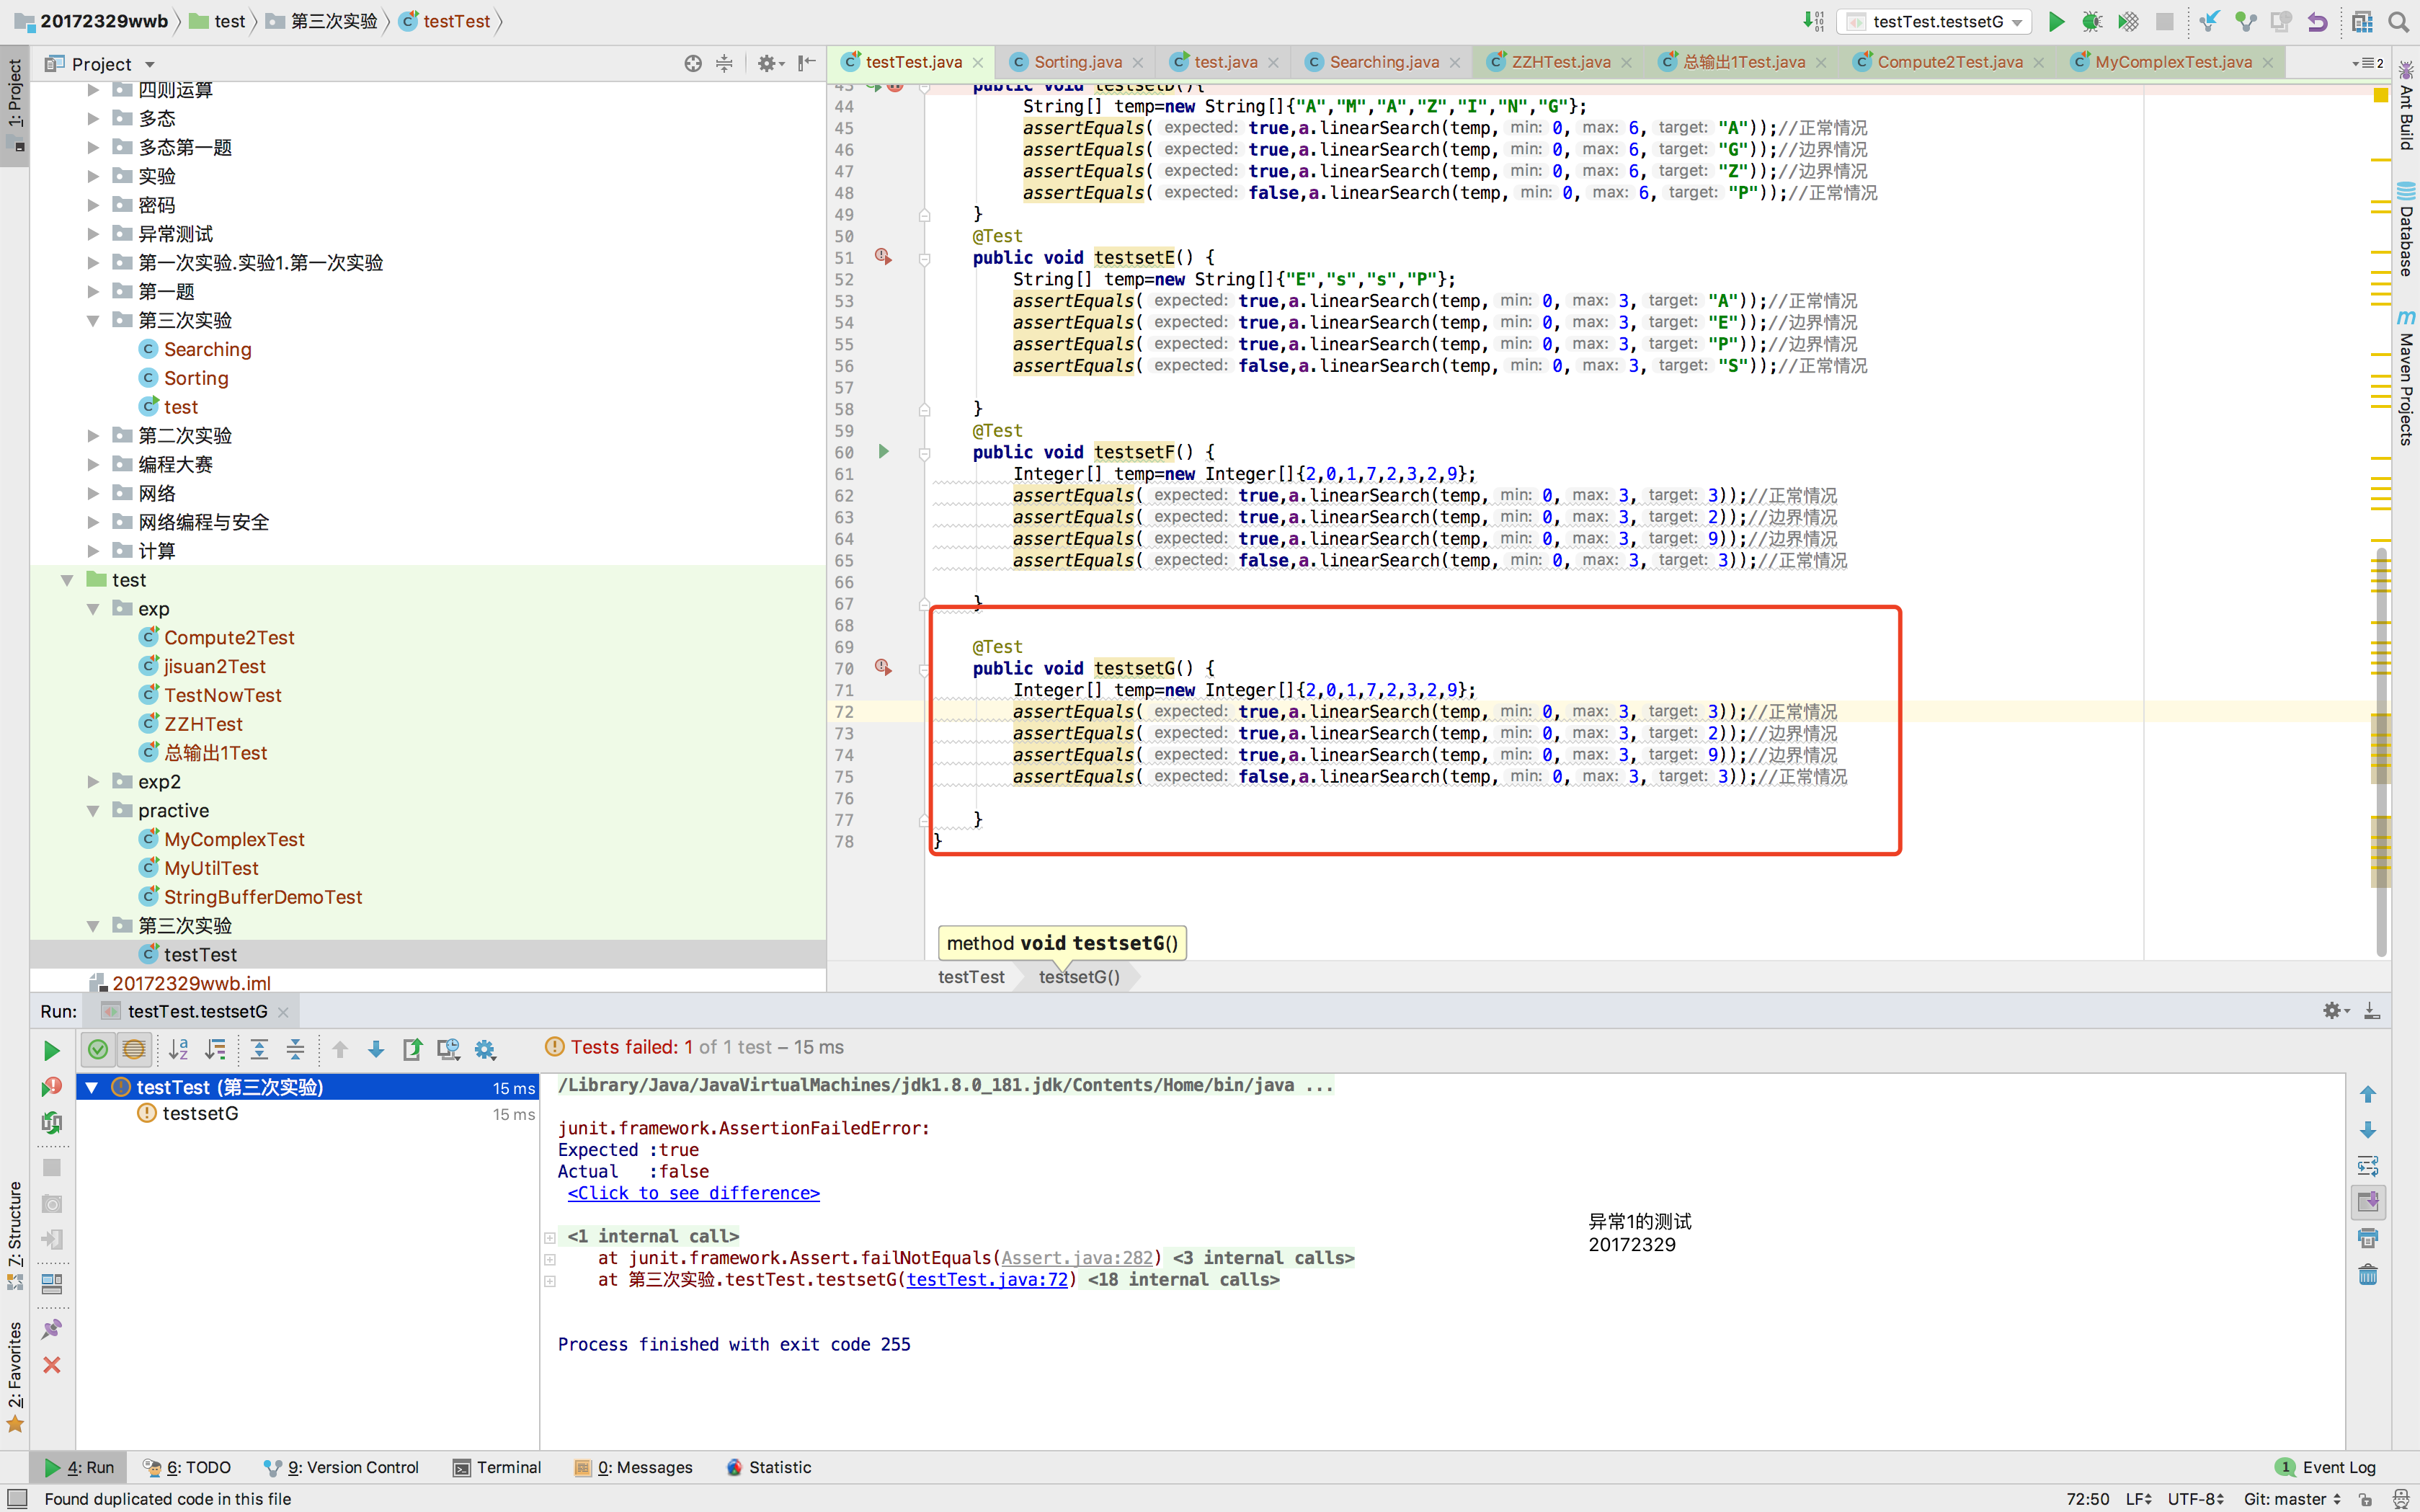Image resolution: width=2420 pixels, height=1512 pixels.
Task: Switch to the ZZHTest.java tab
Action: tap(1560, 62)
